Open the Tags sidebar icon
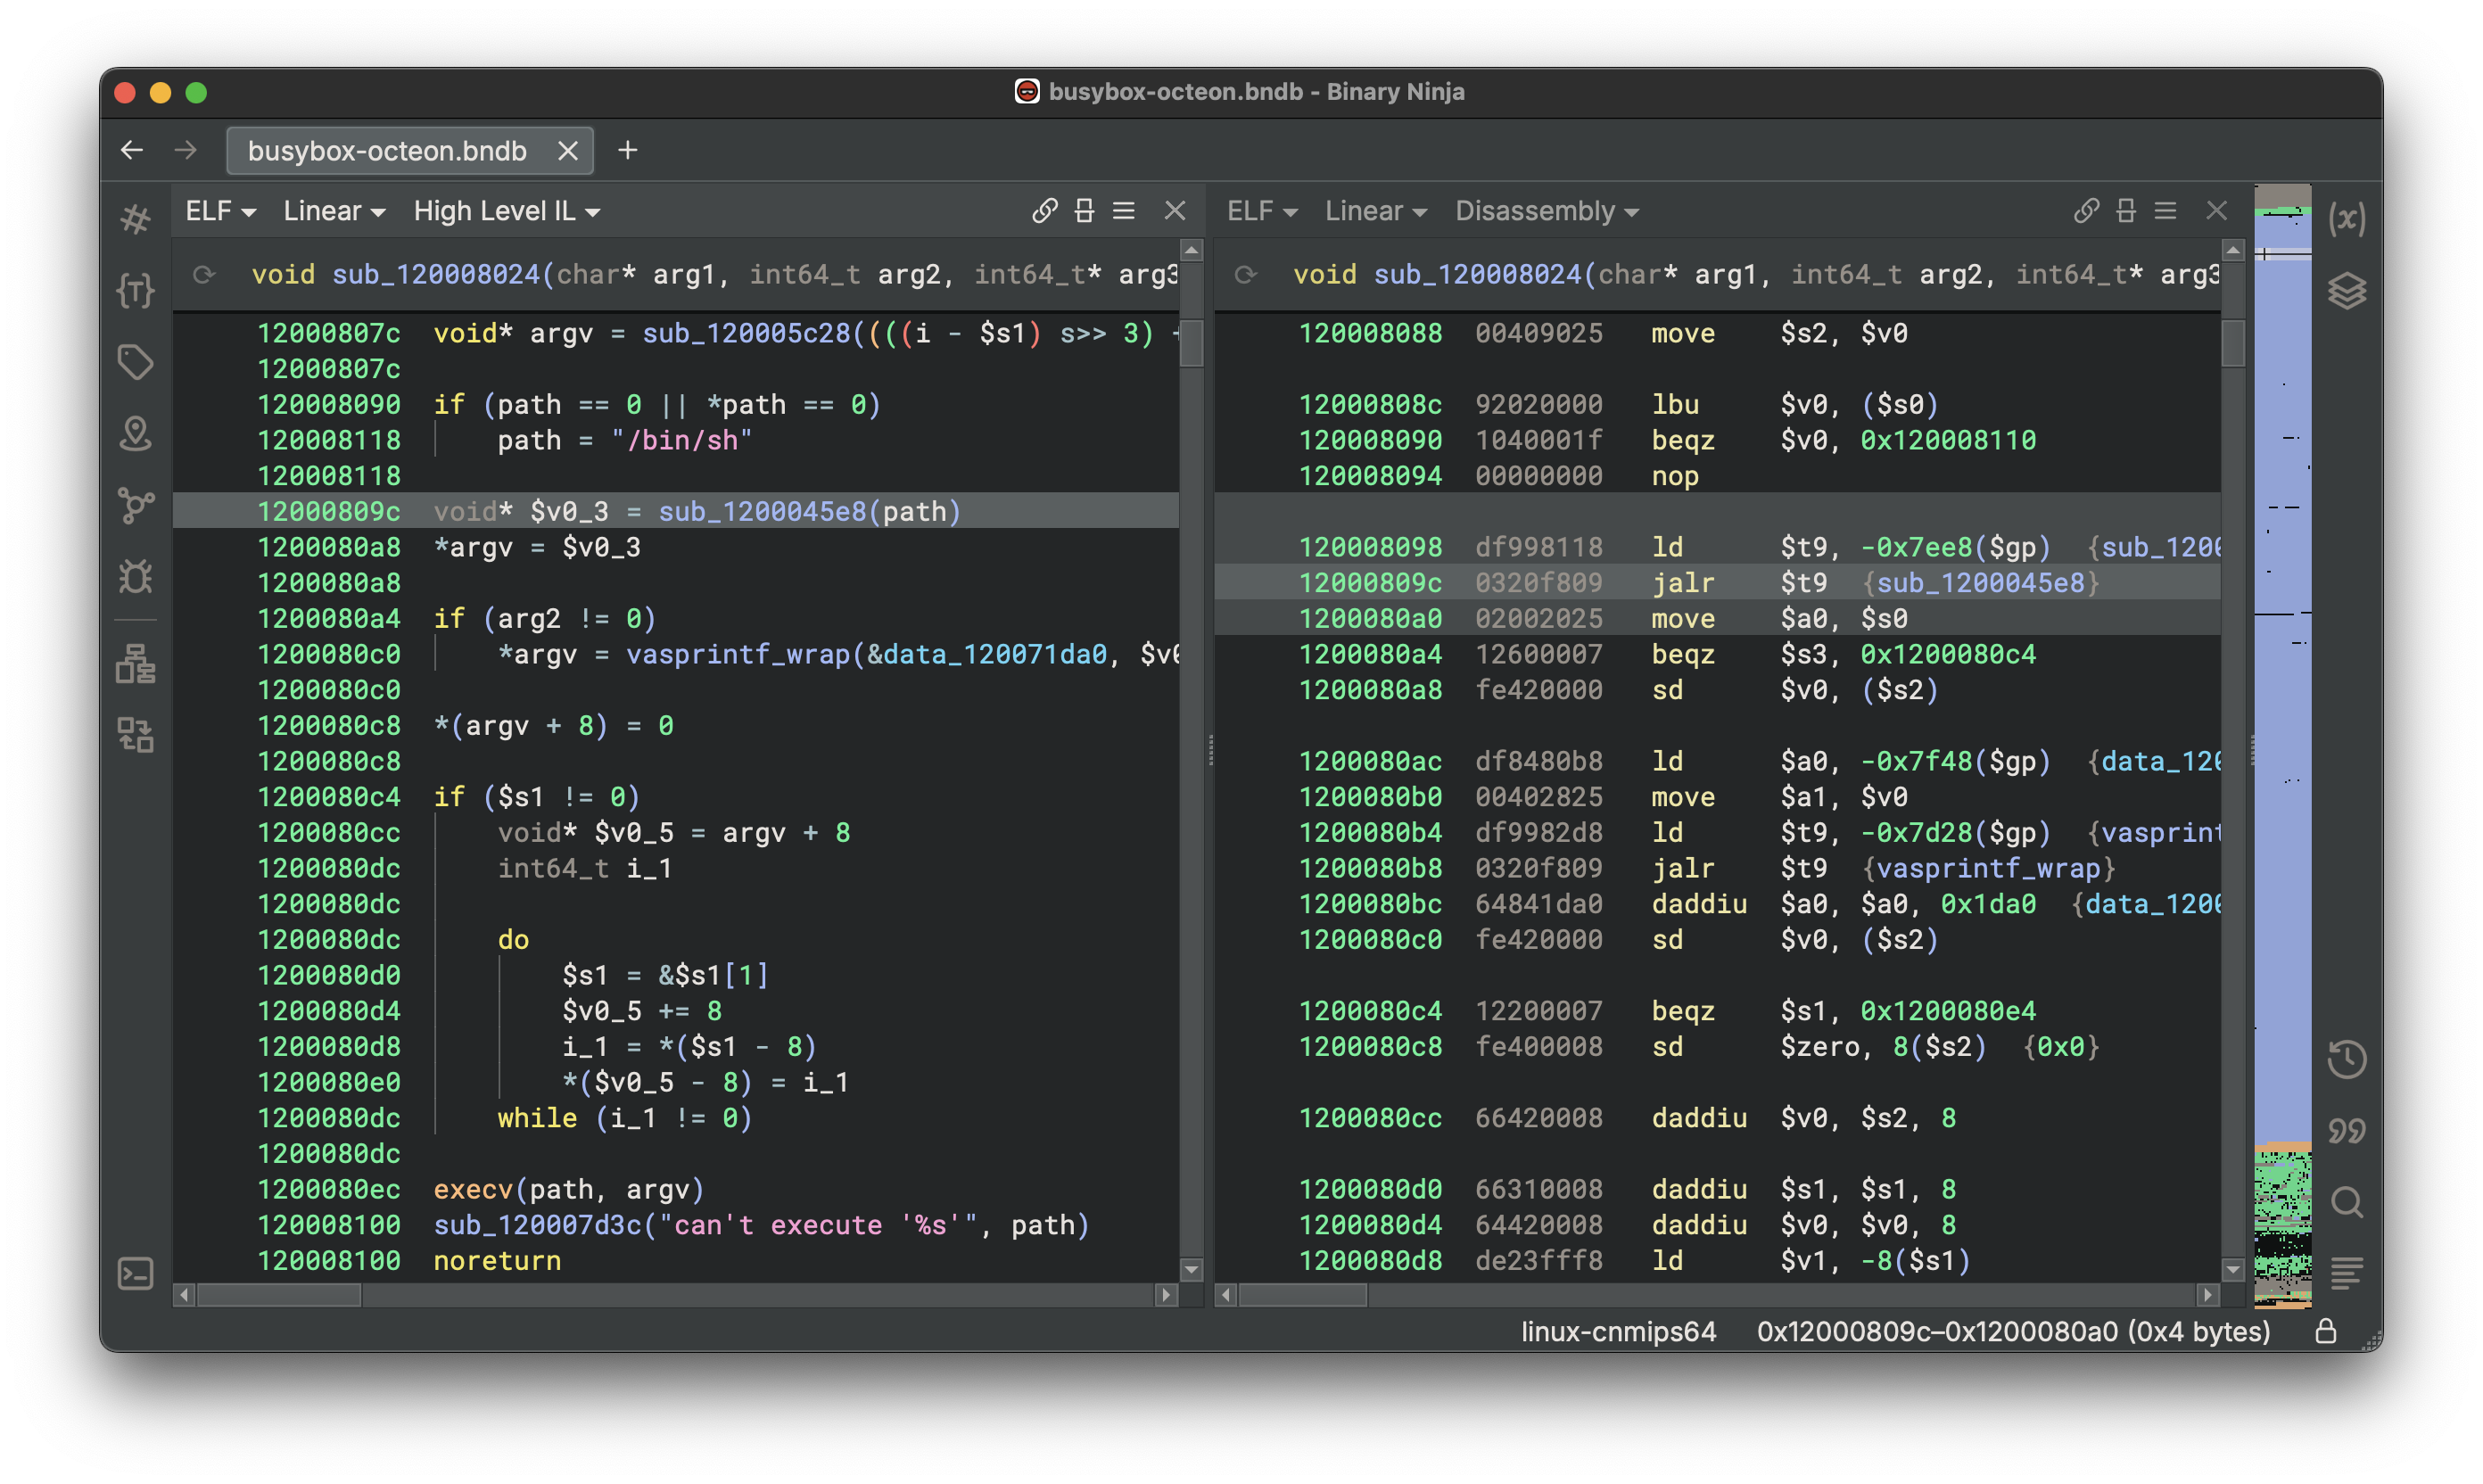Viewport: 2483px width, 1484px height. click(135, 362)
